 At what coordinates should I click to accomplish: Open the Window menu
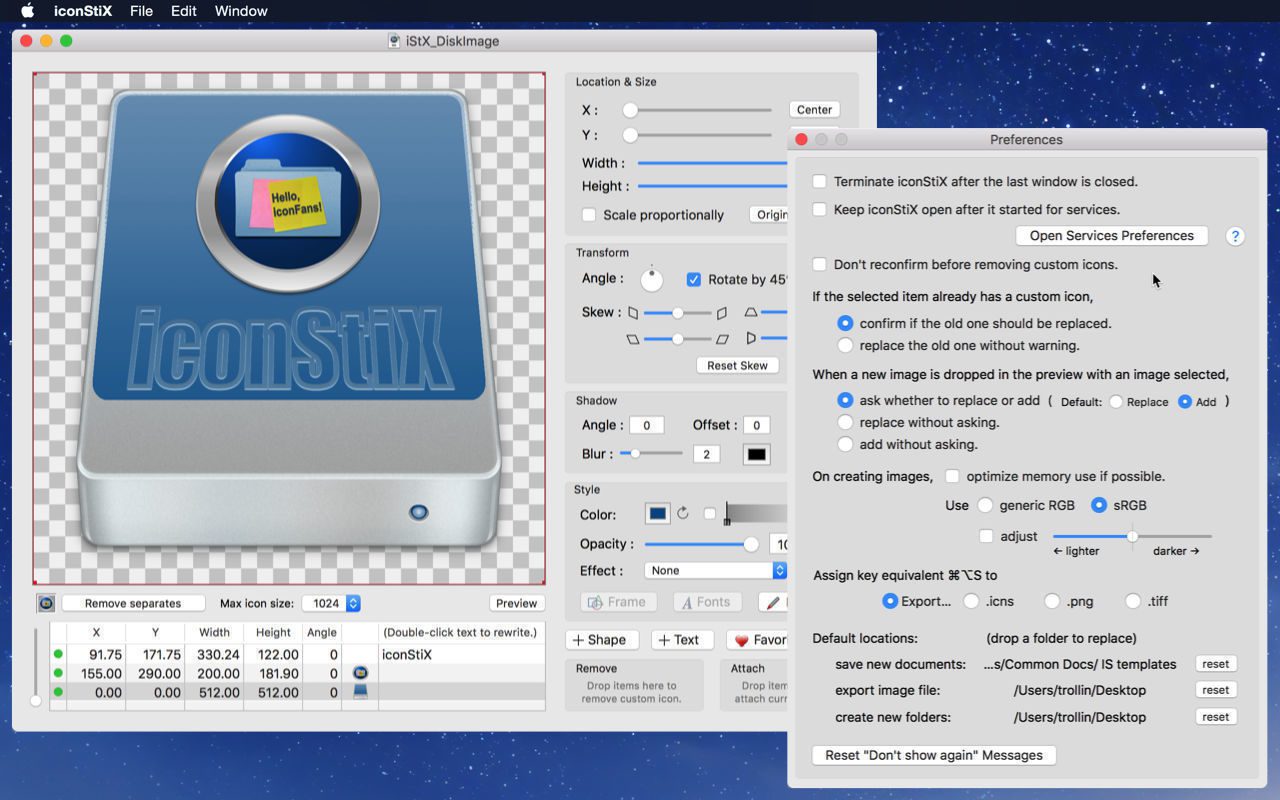(240, 11)
